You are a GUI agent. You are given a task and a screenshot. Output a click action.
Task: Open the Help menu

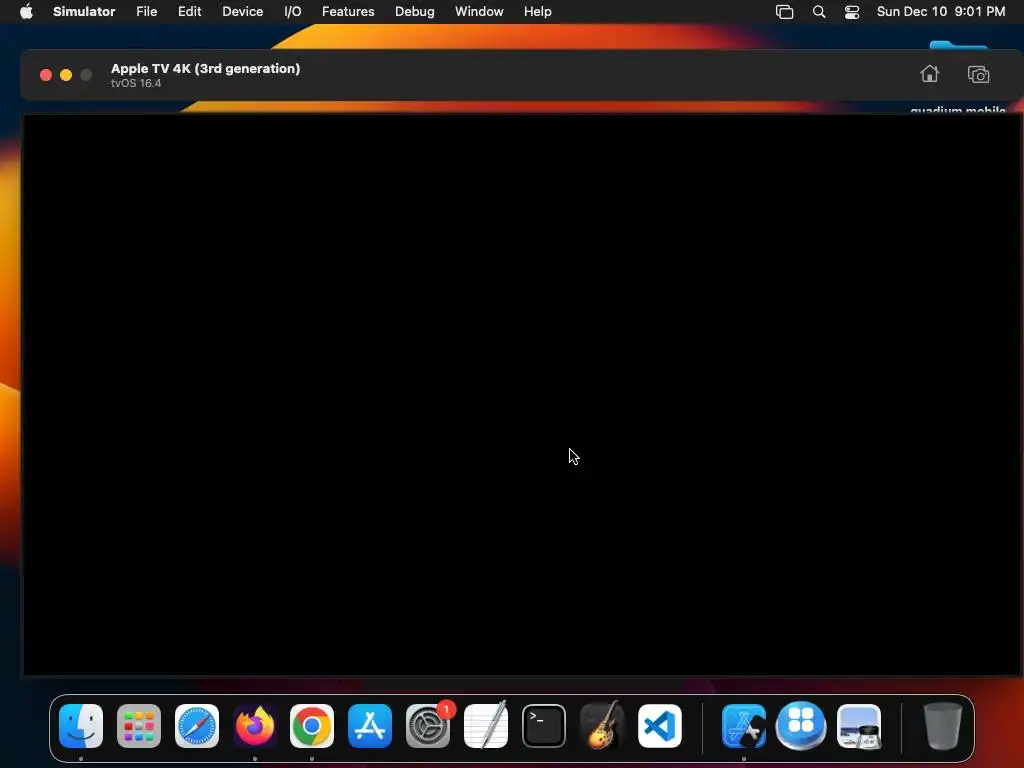click(x=537, y=11)
